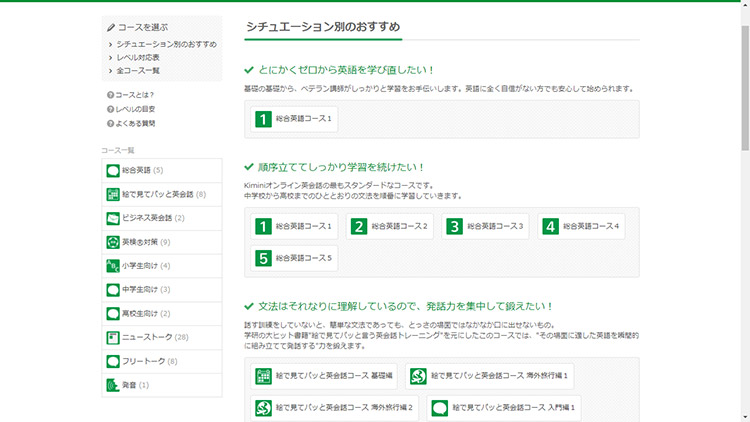Image resolution: width=750 pixels, height=422 pixels.
Task: Select the 発音 category icon
Action: pos(113,385)
